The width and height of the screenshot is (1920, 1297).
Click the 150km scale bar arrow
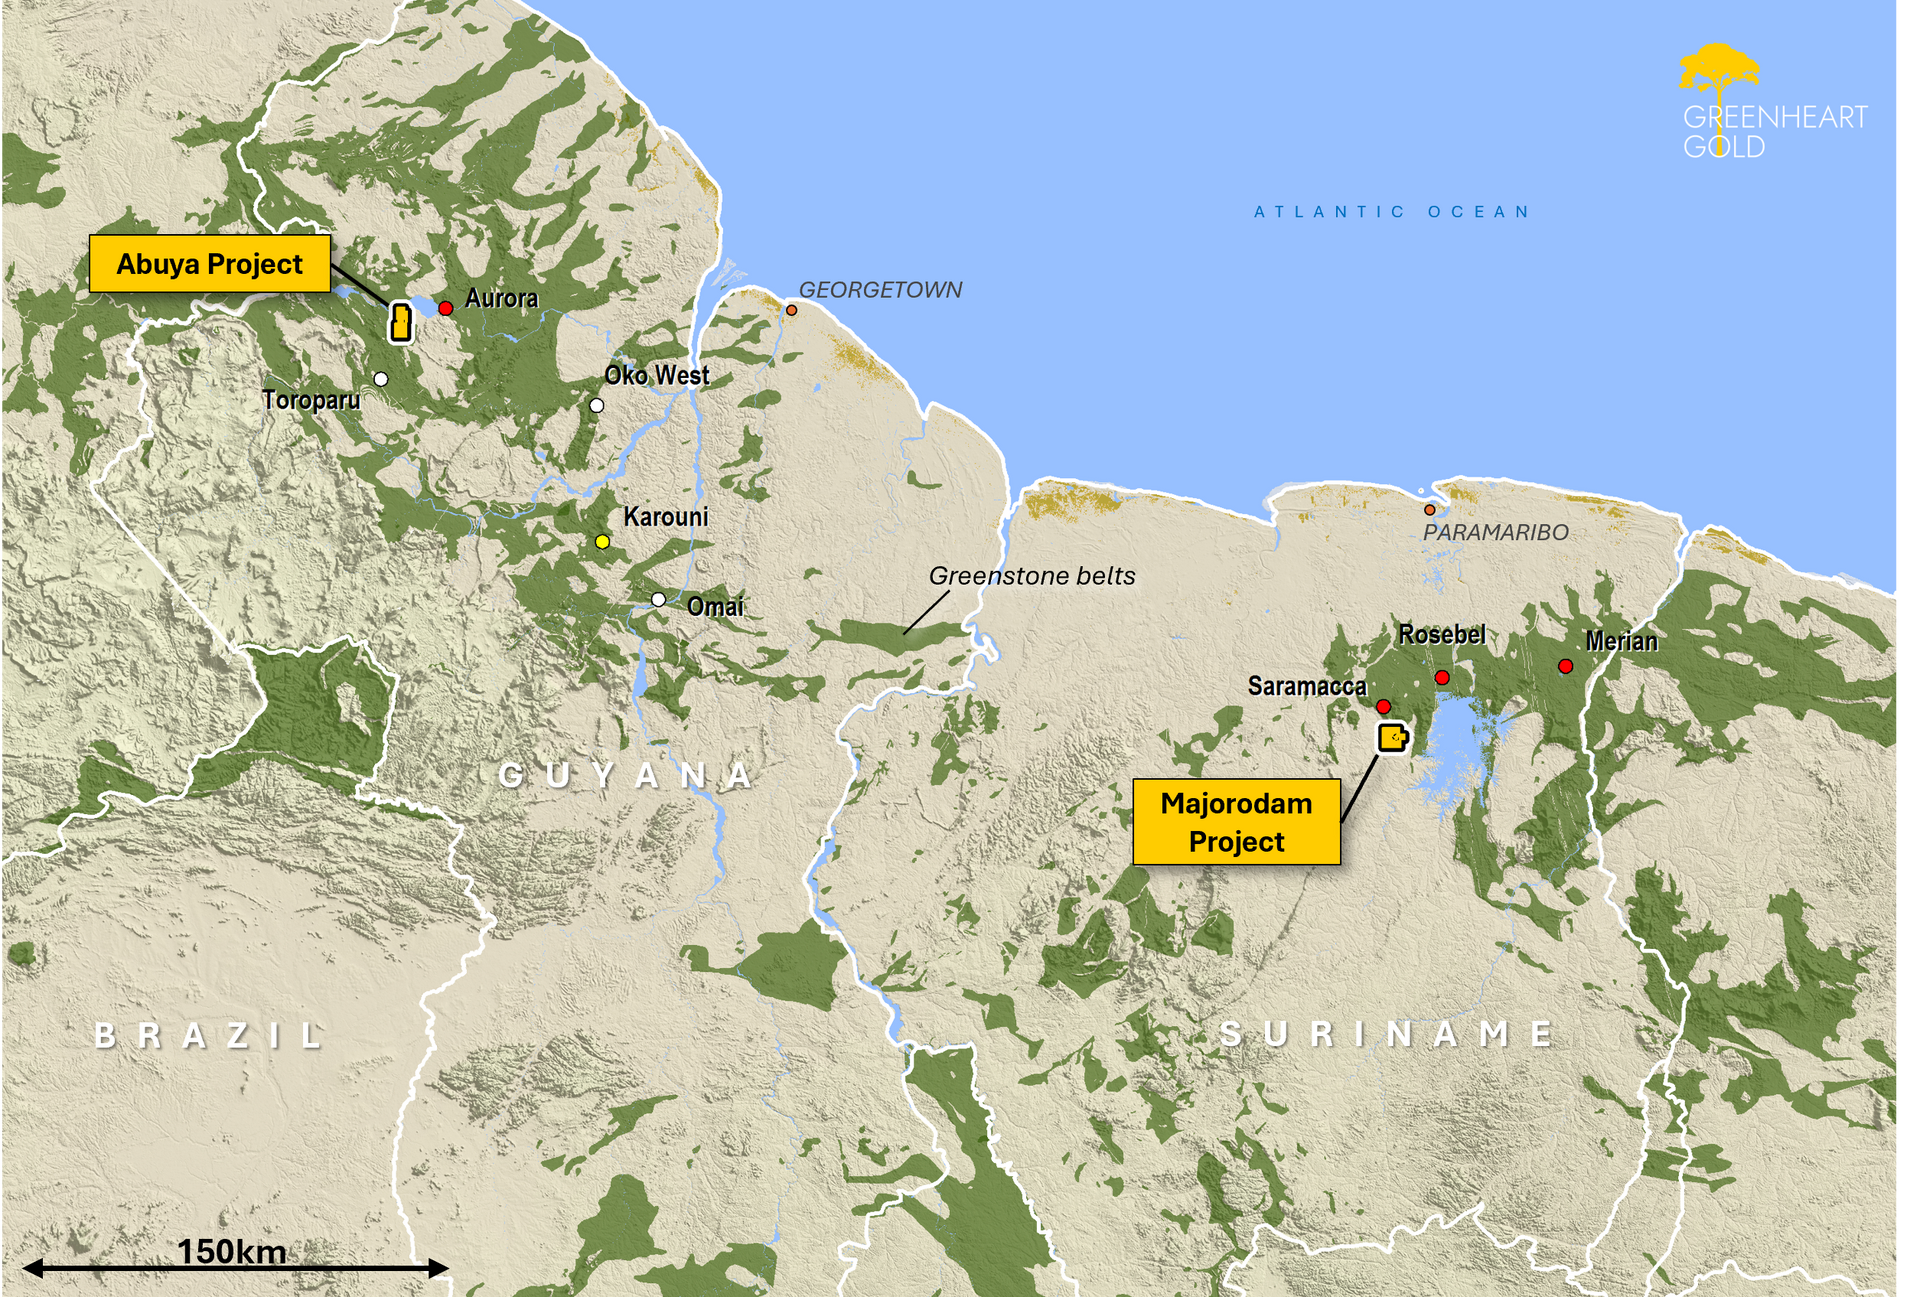[x=235, y=1268]
